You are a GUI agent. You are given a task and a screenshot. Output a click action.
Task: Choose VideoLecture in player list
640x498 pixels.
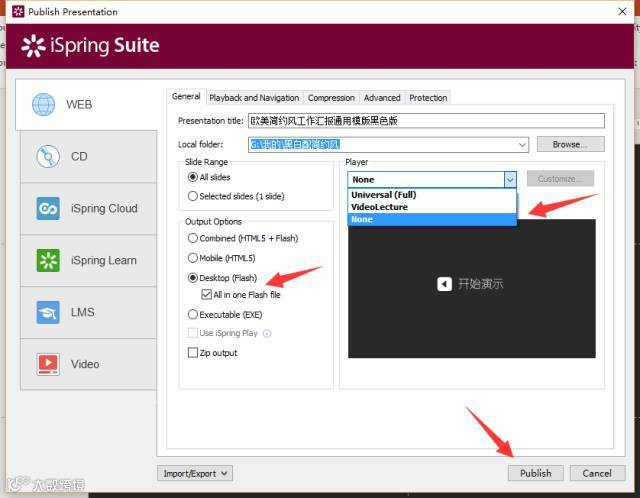point(432,207)
